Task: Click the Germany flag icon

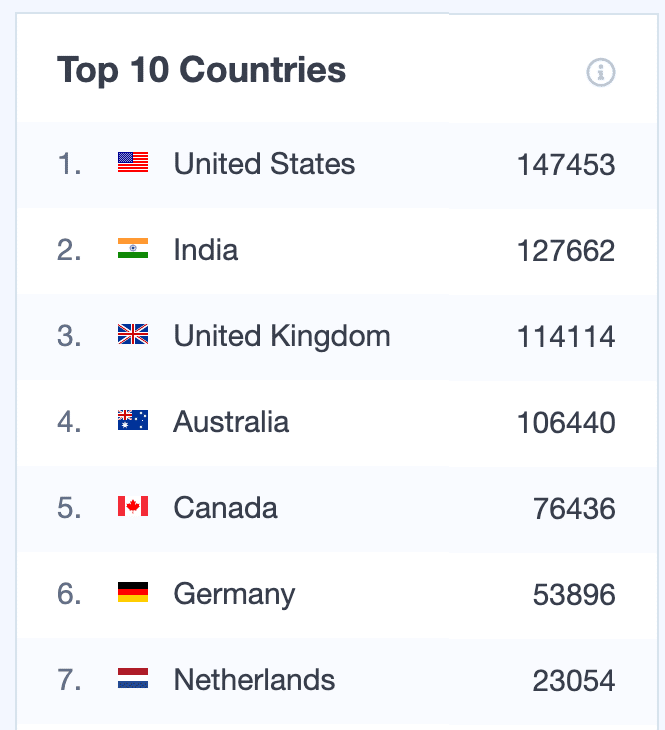Action: (x=133, y=593)
